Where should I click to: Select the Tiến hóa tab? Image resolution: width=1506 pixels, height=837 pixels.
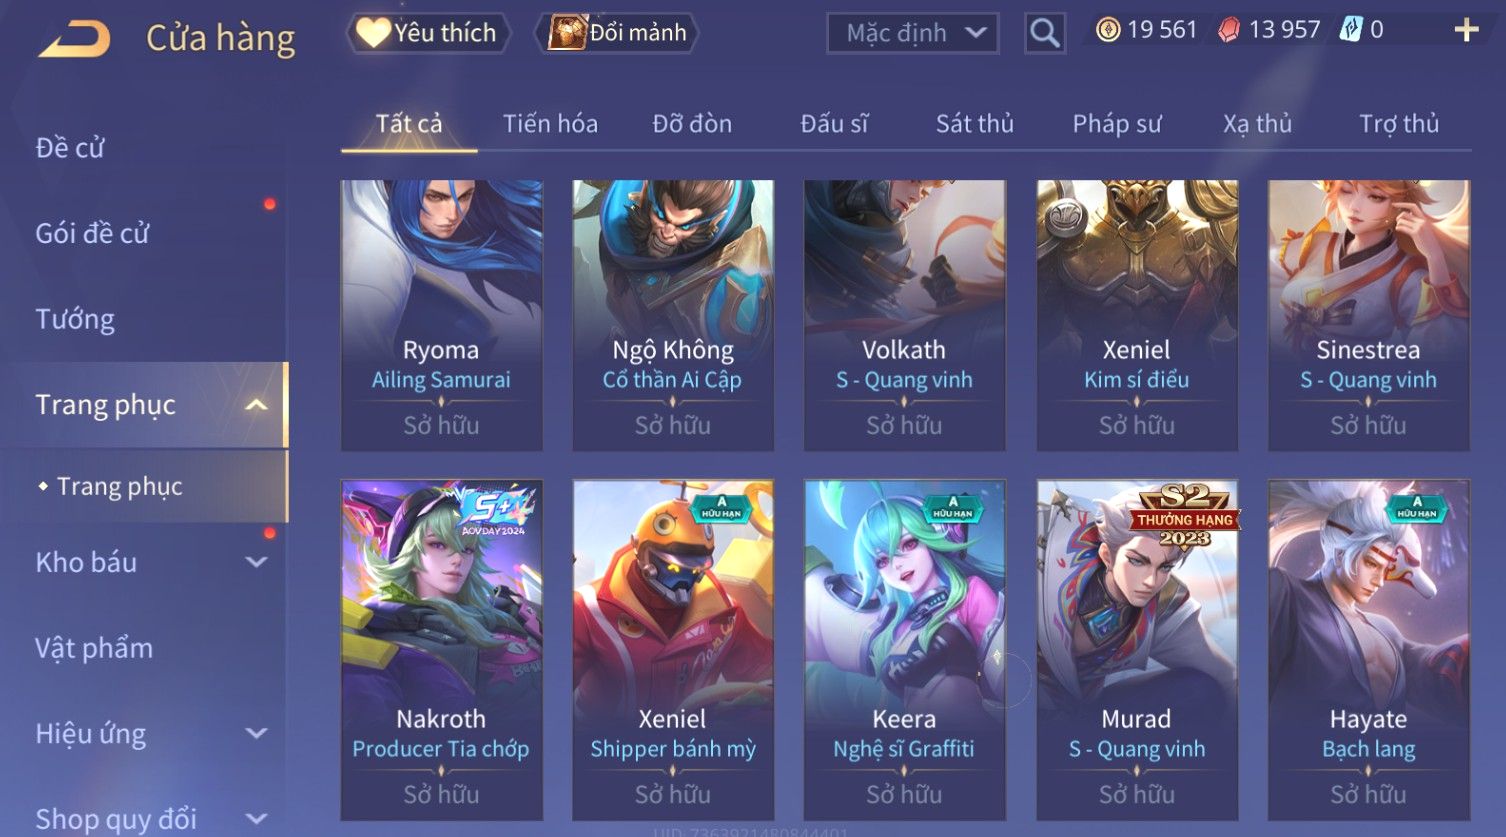click(x=550, y=124)
